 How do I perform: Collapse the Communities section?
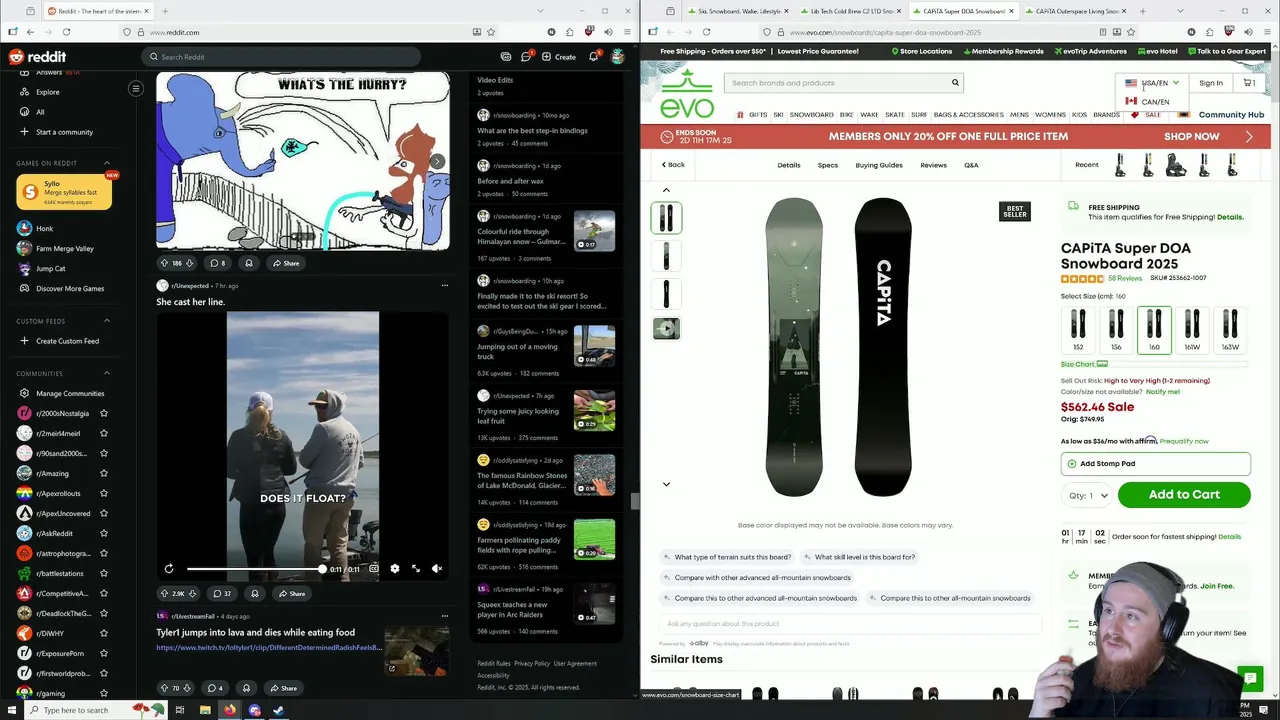[x=107, y=374]
